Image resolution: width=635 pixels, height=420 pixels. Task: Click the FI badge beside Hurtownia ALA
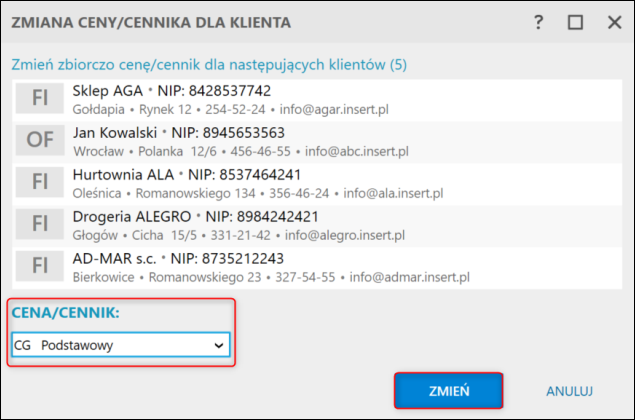pyautogui.click(x=40, y=182)
